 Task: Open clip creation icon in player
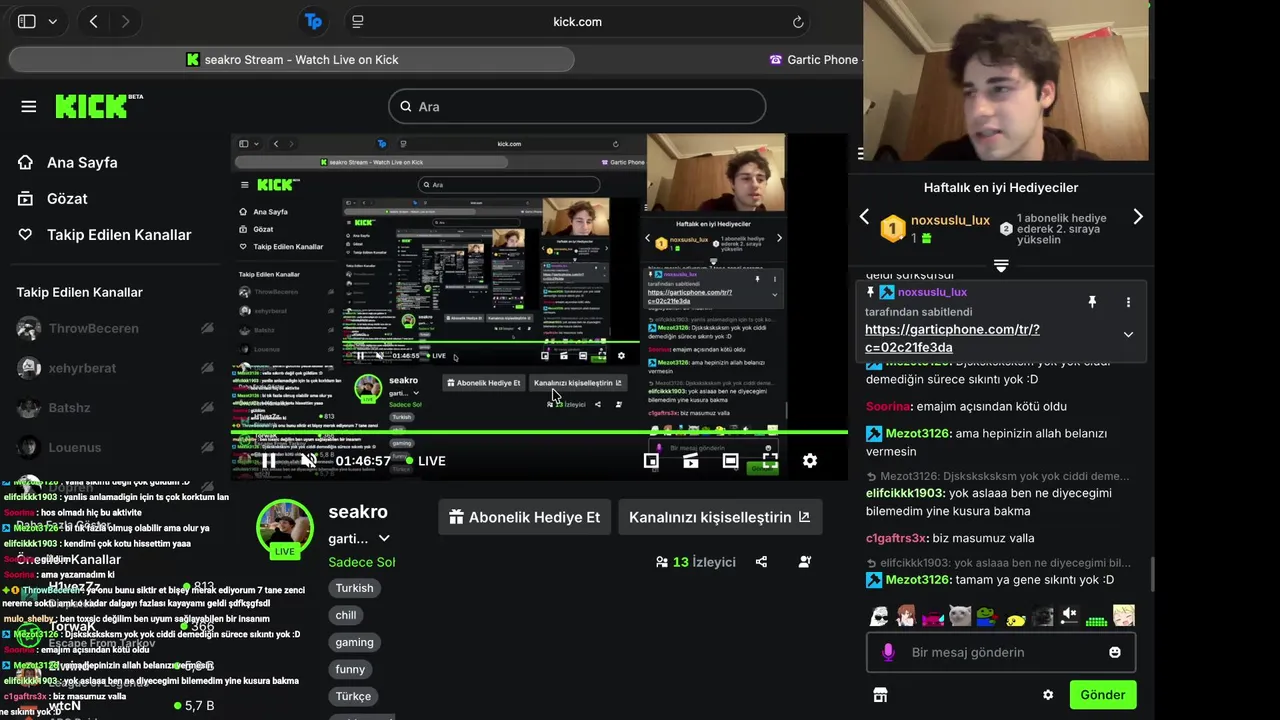(x=691, y=461)
